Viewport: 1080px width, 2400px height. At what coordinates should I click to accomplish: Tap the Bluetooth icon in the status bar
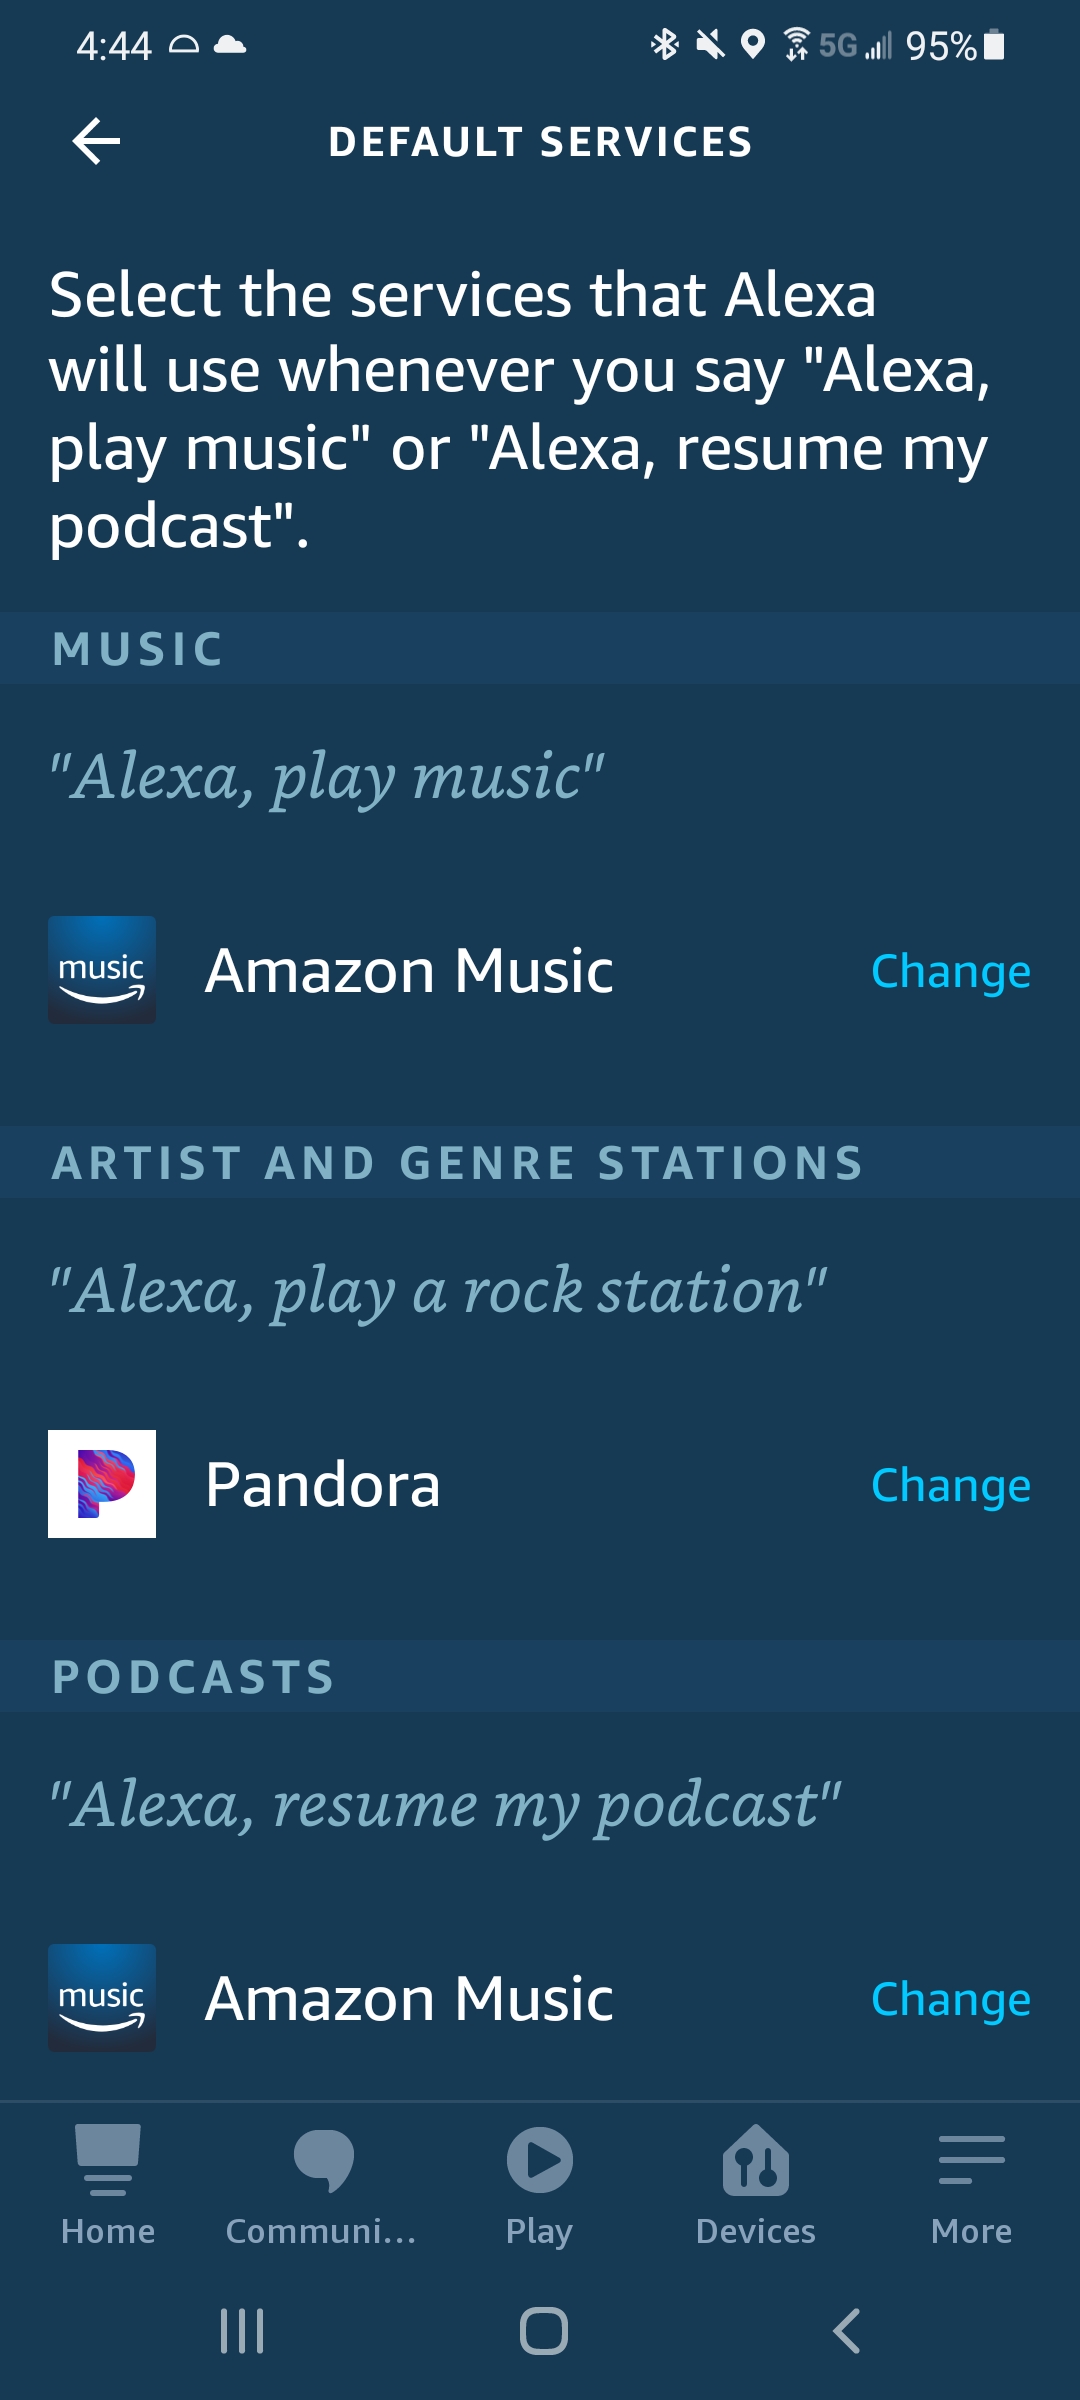pyautogui.click(x=664, y=45)
